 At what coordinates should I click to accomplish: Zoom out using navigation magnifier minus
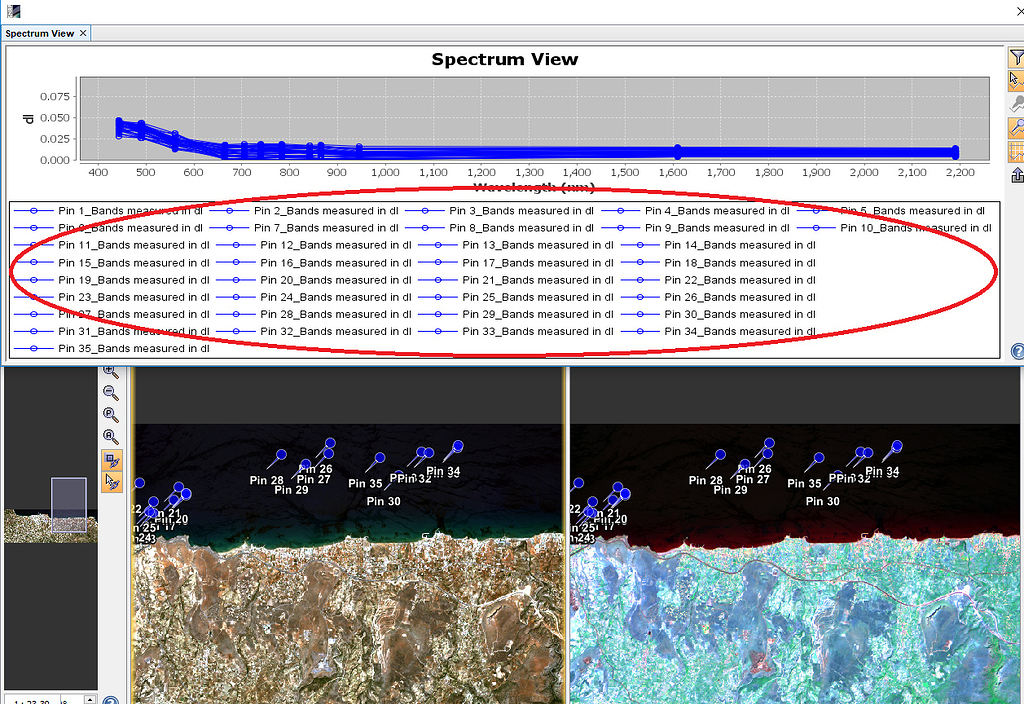point(111,393)
